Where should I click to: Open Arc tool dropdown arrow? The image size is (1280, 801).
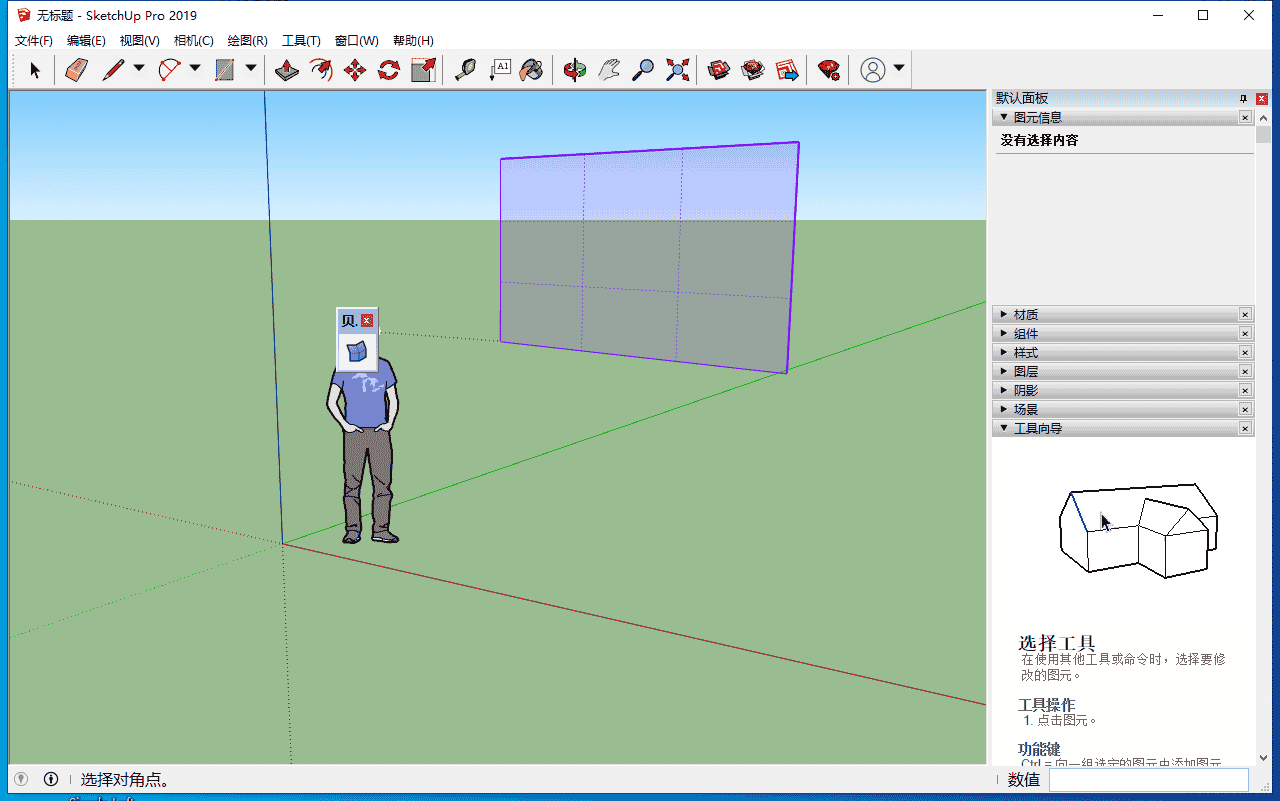195,69
